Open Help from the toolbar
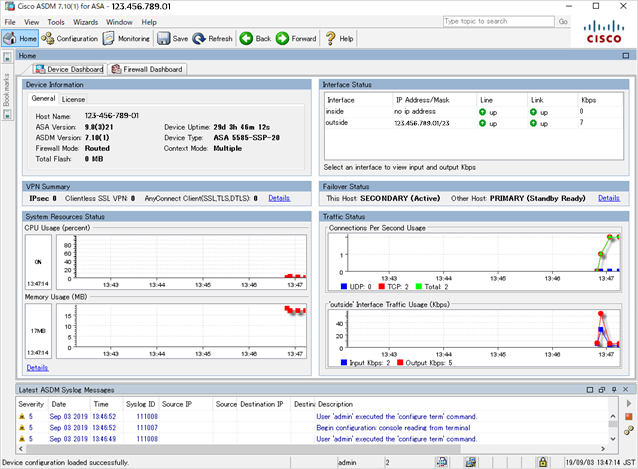The width and height of the screenshot is (638, 469). [x=340, y=38]
